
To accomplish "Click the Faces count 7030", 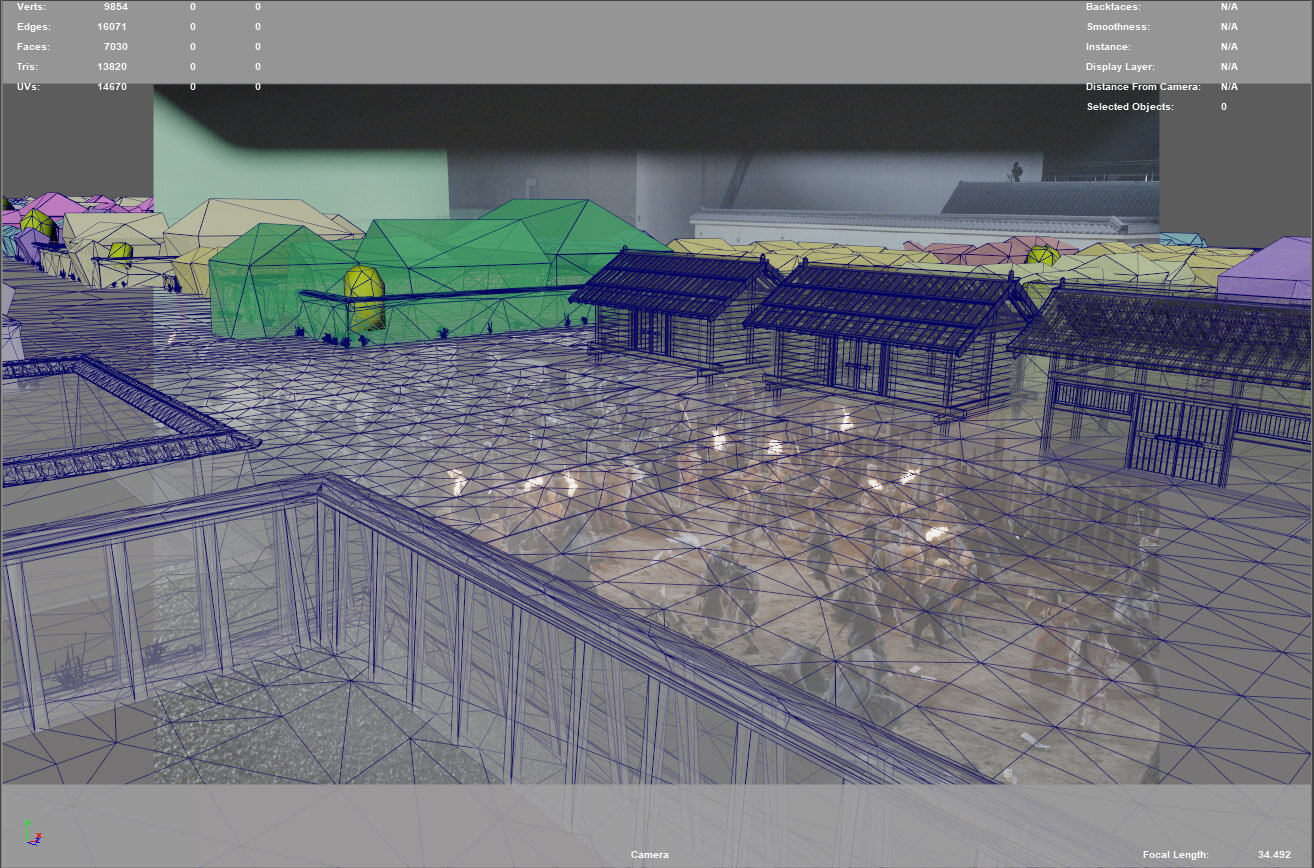I will click(x=115, y=47).
